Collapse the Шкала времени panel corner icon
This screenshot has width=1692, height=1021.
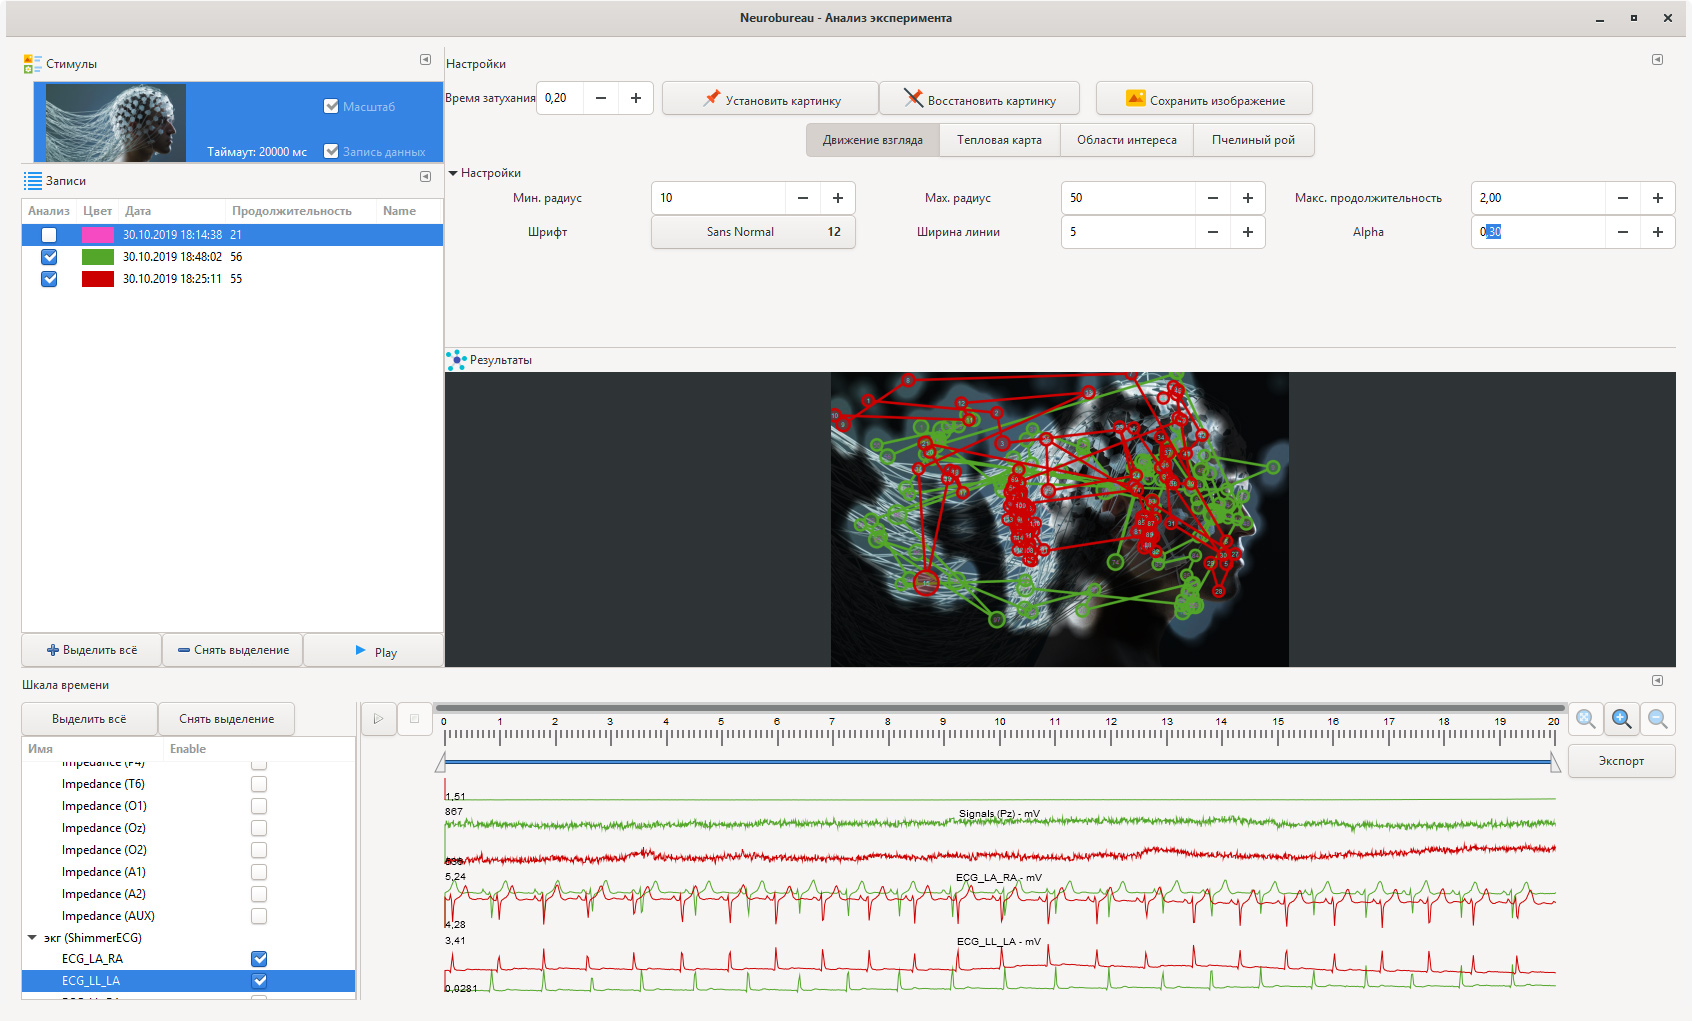click(x=1657, y=681)
